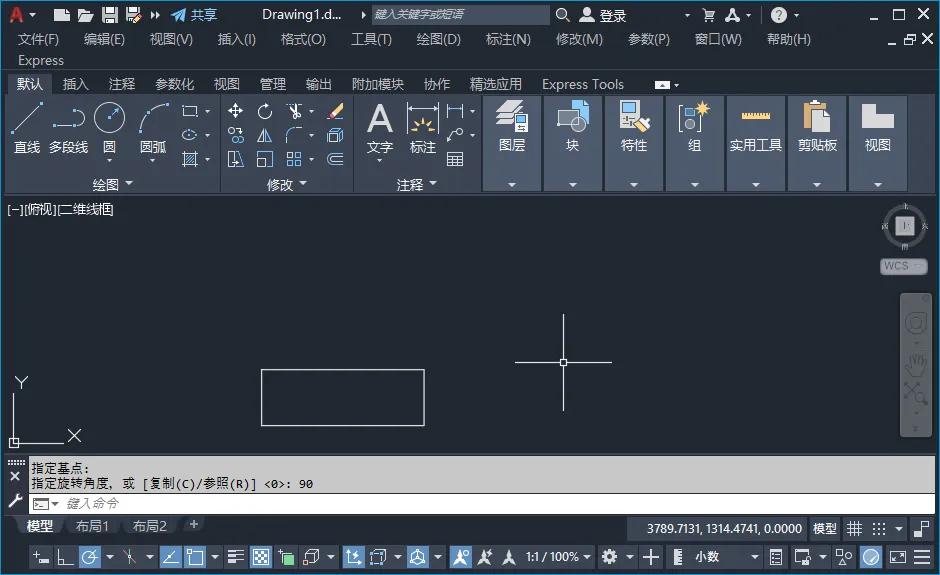Open the 实用工具 panel button

point(755,143)
